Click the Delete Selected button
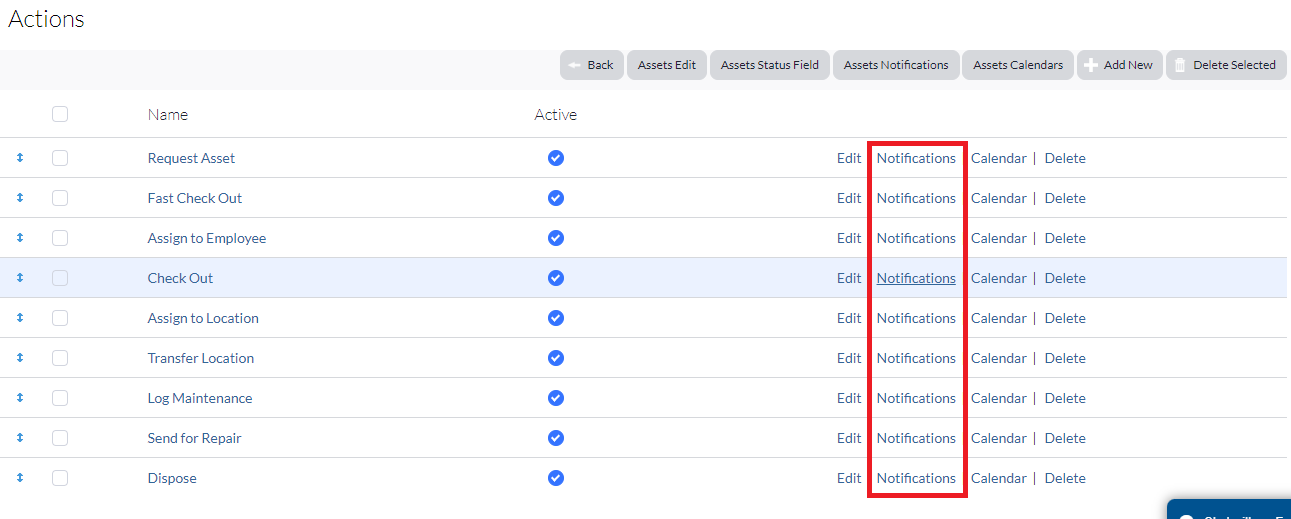 1226,65
